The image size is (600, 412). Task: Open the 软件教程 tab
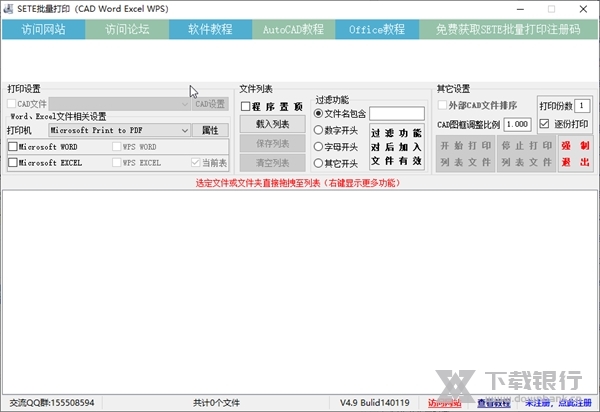pyautogui.click(x=210, y=29)
